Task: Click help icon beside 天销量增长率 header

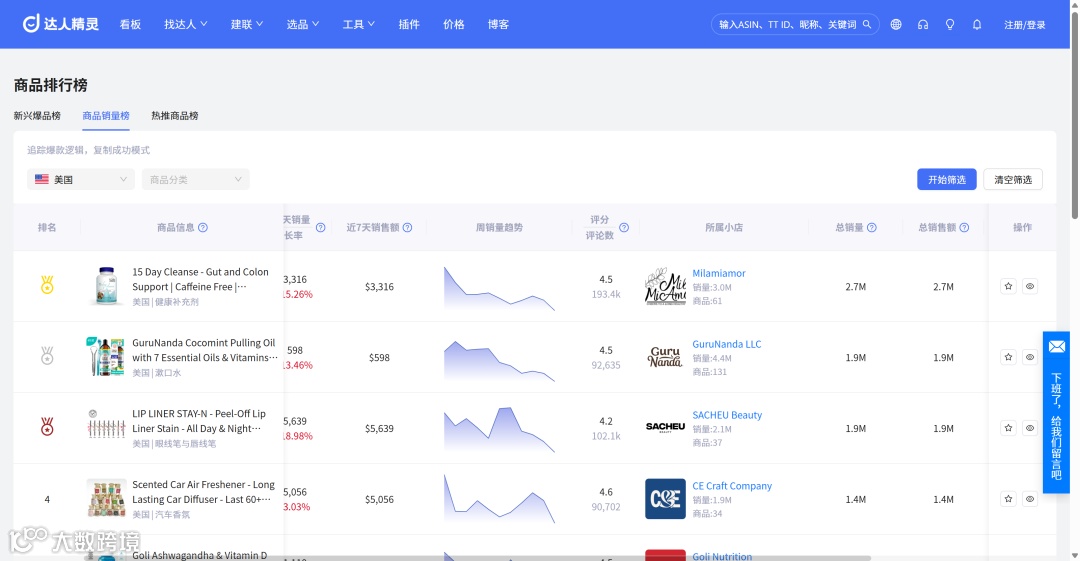Action: pyautogui.click(x=320, y=227)
